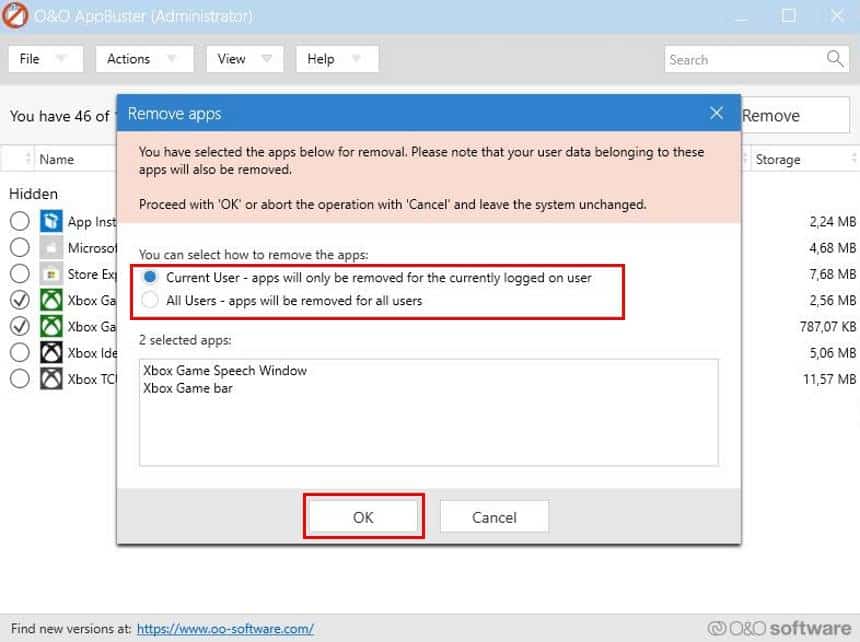Click the green Xbox icon beside 2,56 MB
This screenshot has width=860, height=642.
(51, 300)
